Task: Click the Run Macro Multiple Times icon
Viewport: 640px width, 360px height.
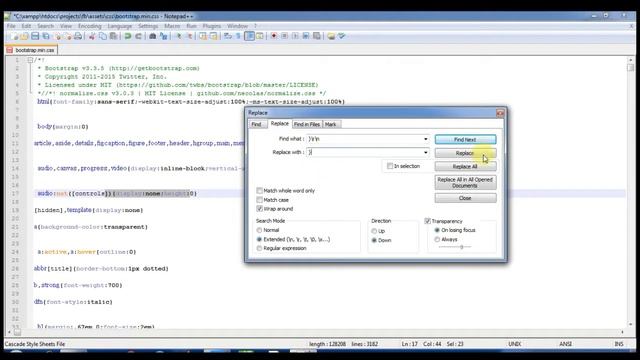Action: click(306, 36)
